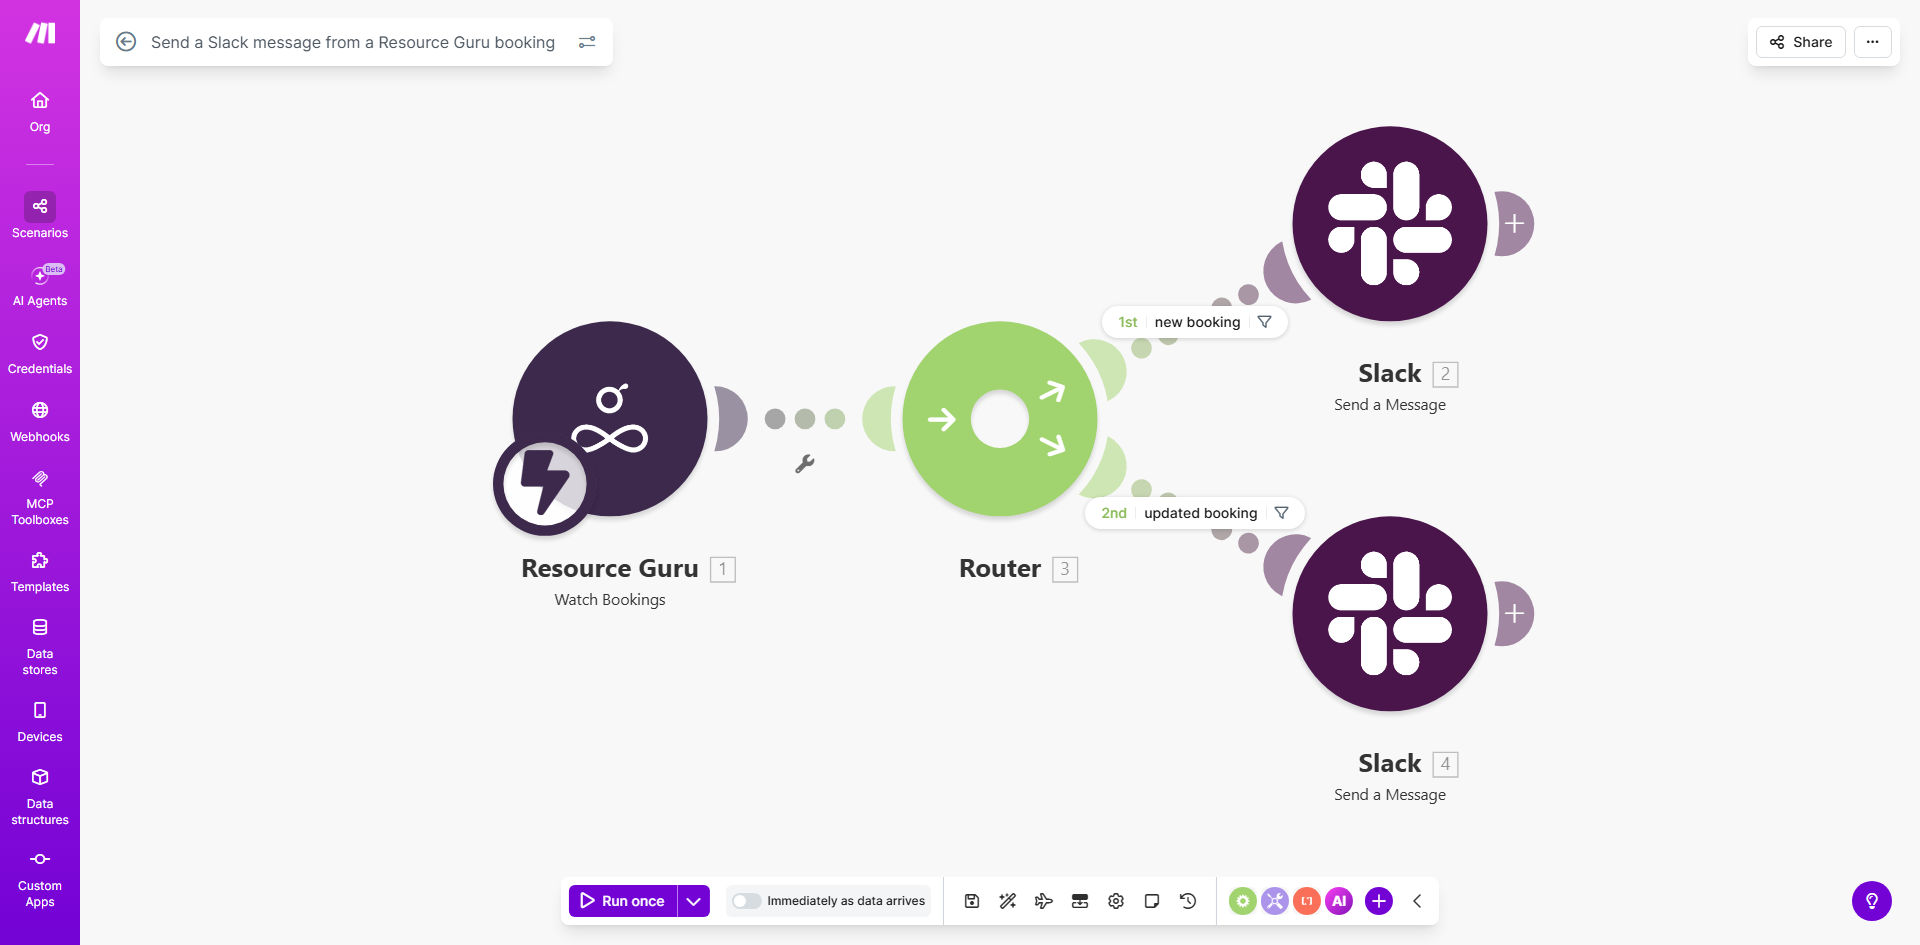Click the 'new booking' route label

click(x=1197, y=322)
